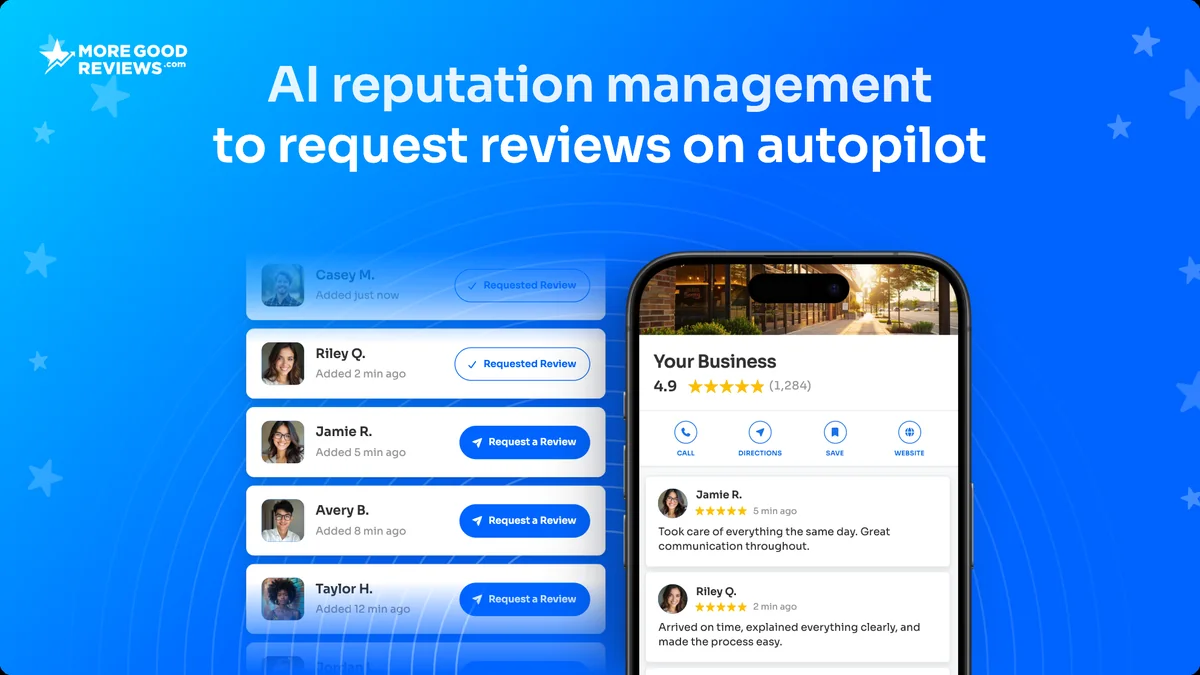Click Riley Q.'s five-star rating in review

(x=721, y=607)
